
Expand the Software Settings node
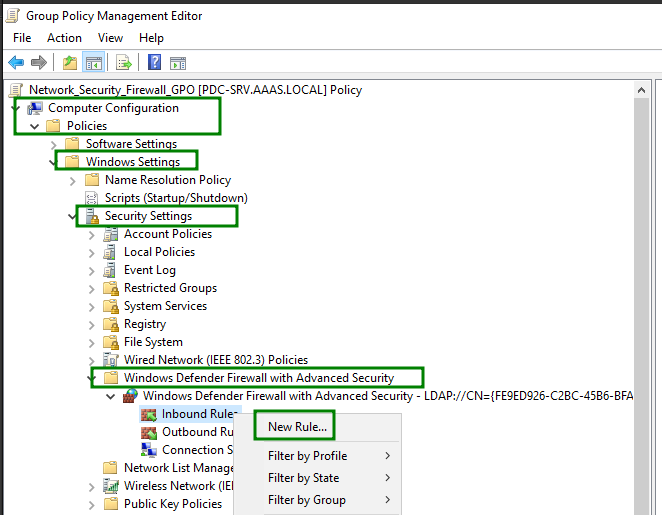pos(54,145)
